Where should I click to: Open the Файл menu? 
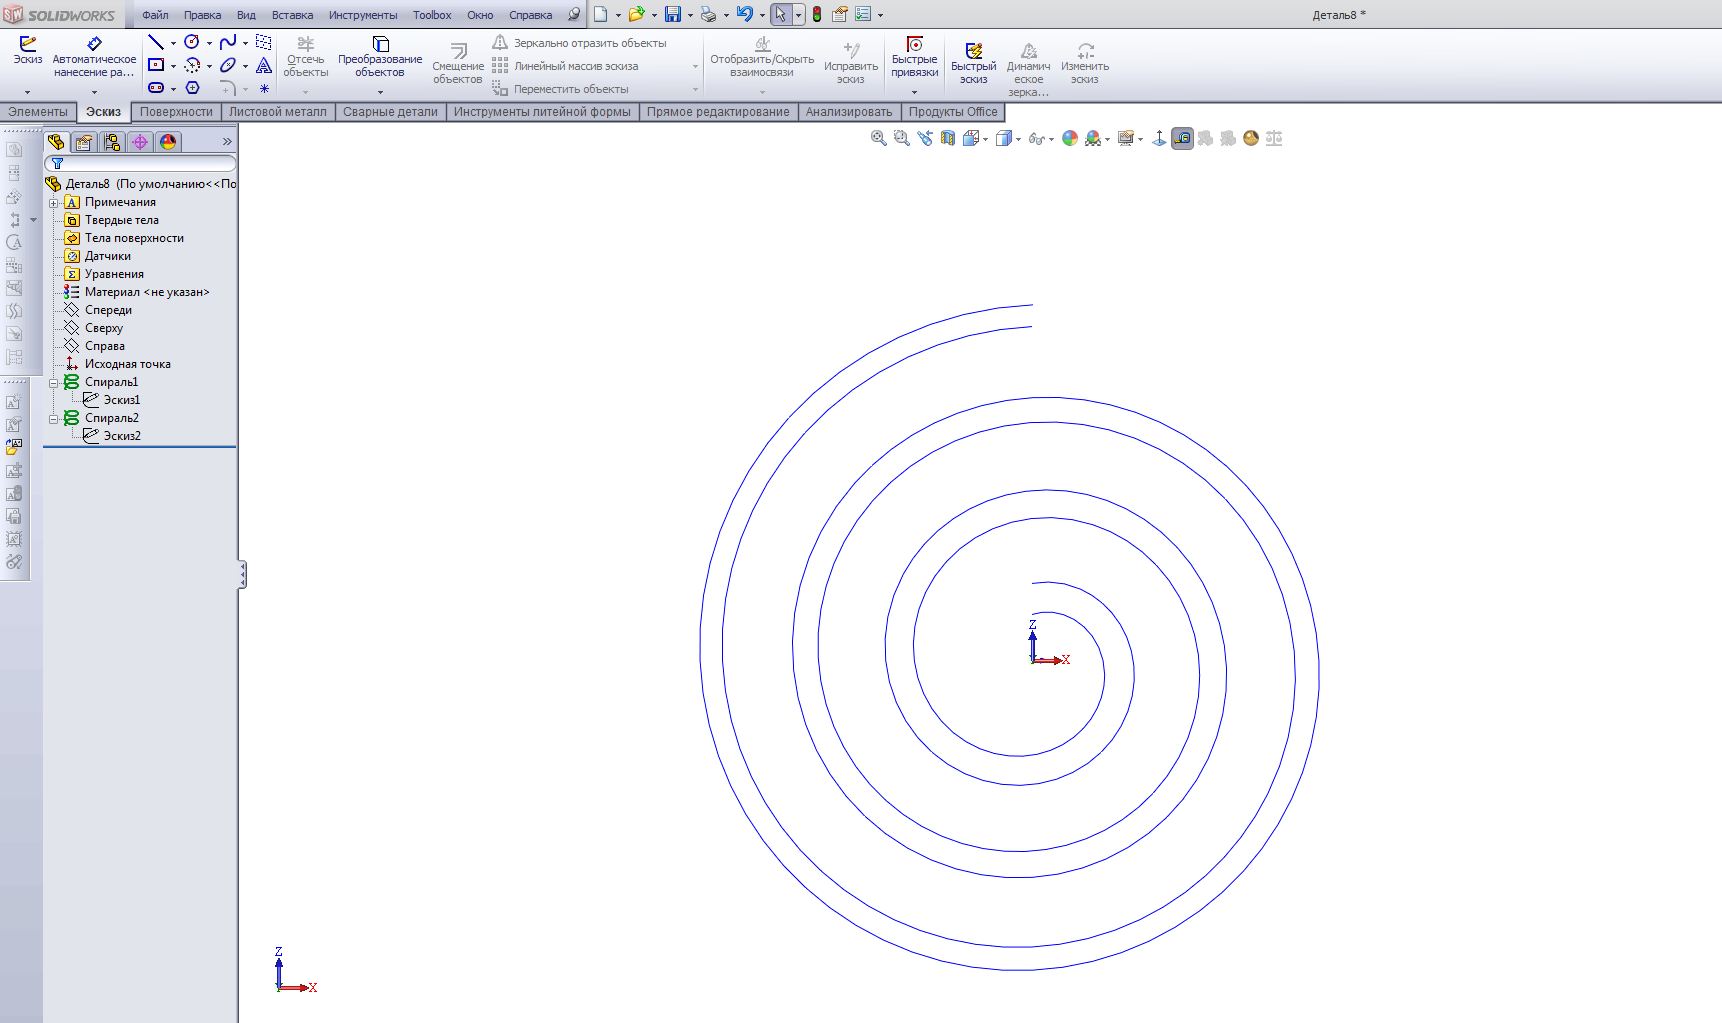coord(155,15)
